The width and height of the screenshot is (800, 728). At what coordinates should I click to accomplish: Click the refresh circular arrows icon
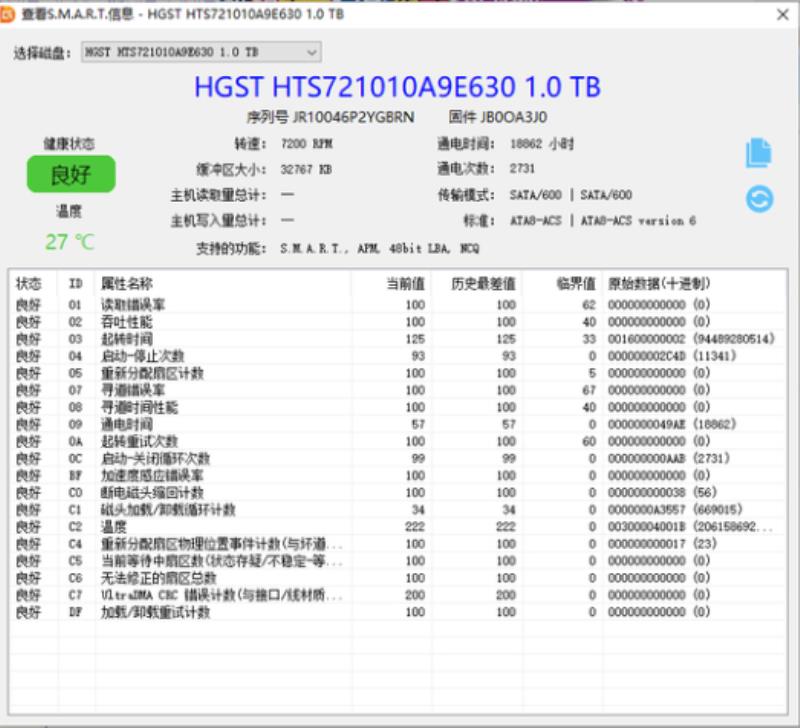[x=759, y=199]
